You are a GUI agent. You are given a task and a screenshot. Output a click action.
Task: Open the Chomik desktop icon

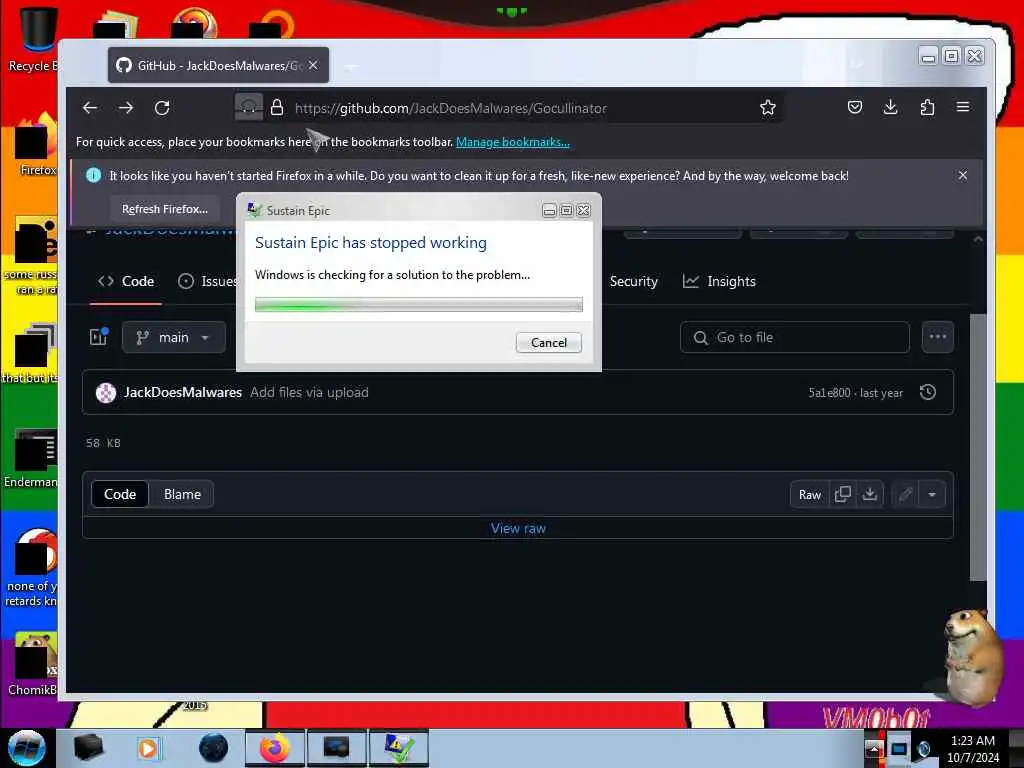click(33, 664)
